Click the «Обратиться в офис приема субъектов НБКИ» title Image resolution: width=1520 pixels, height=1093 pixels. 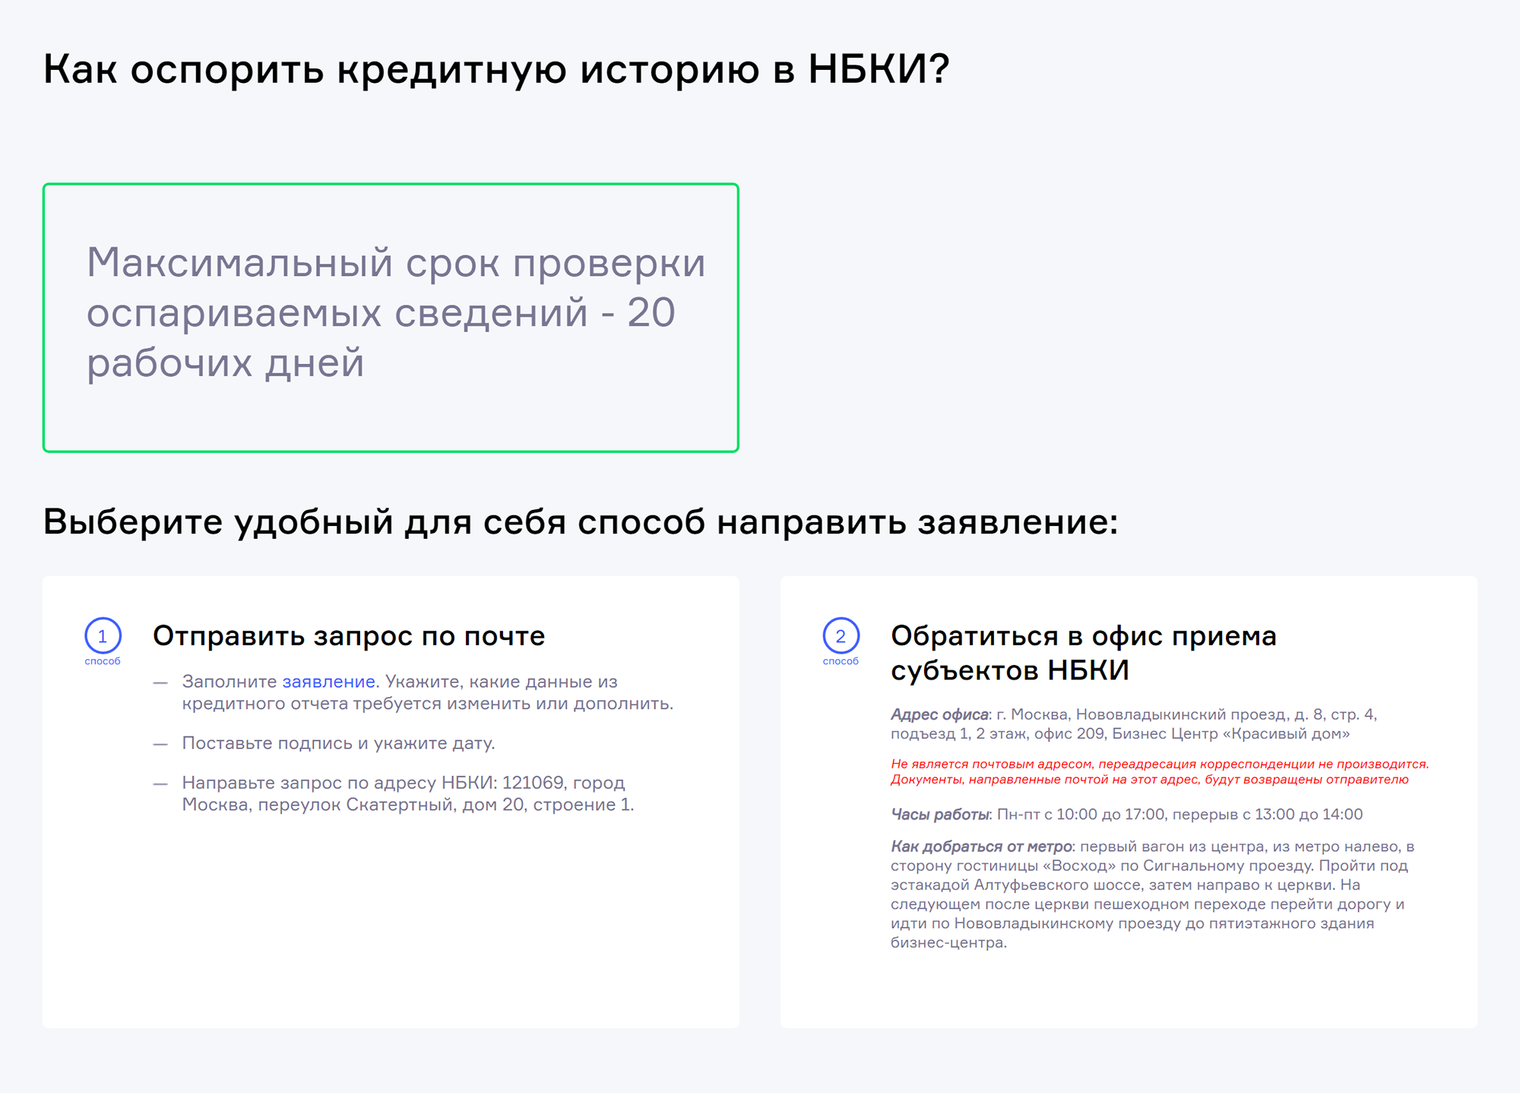click(1084, 653)
